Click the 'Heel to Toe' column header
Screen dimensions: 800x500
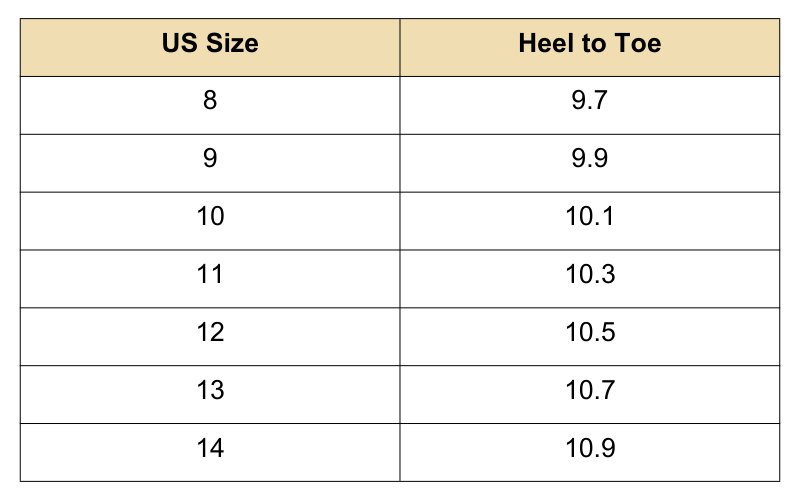pos(590,45)
